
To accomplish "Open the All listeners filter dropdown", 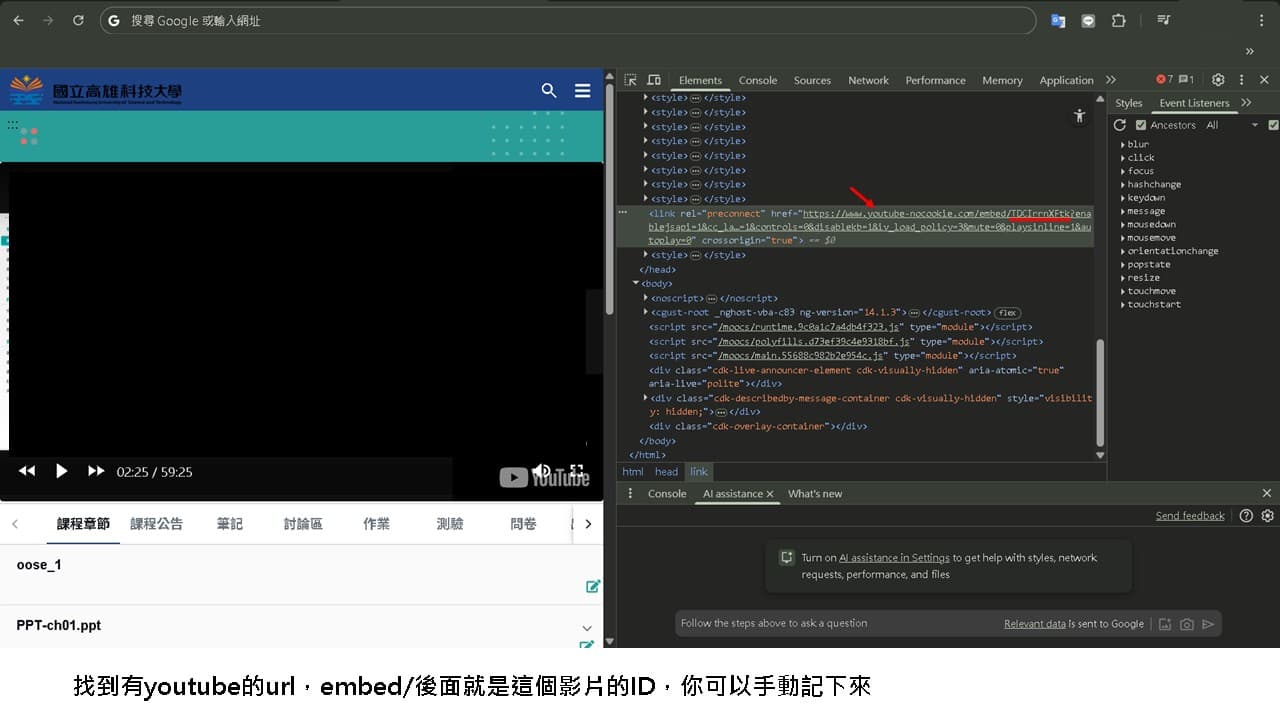I will tap(1232, 125).
